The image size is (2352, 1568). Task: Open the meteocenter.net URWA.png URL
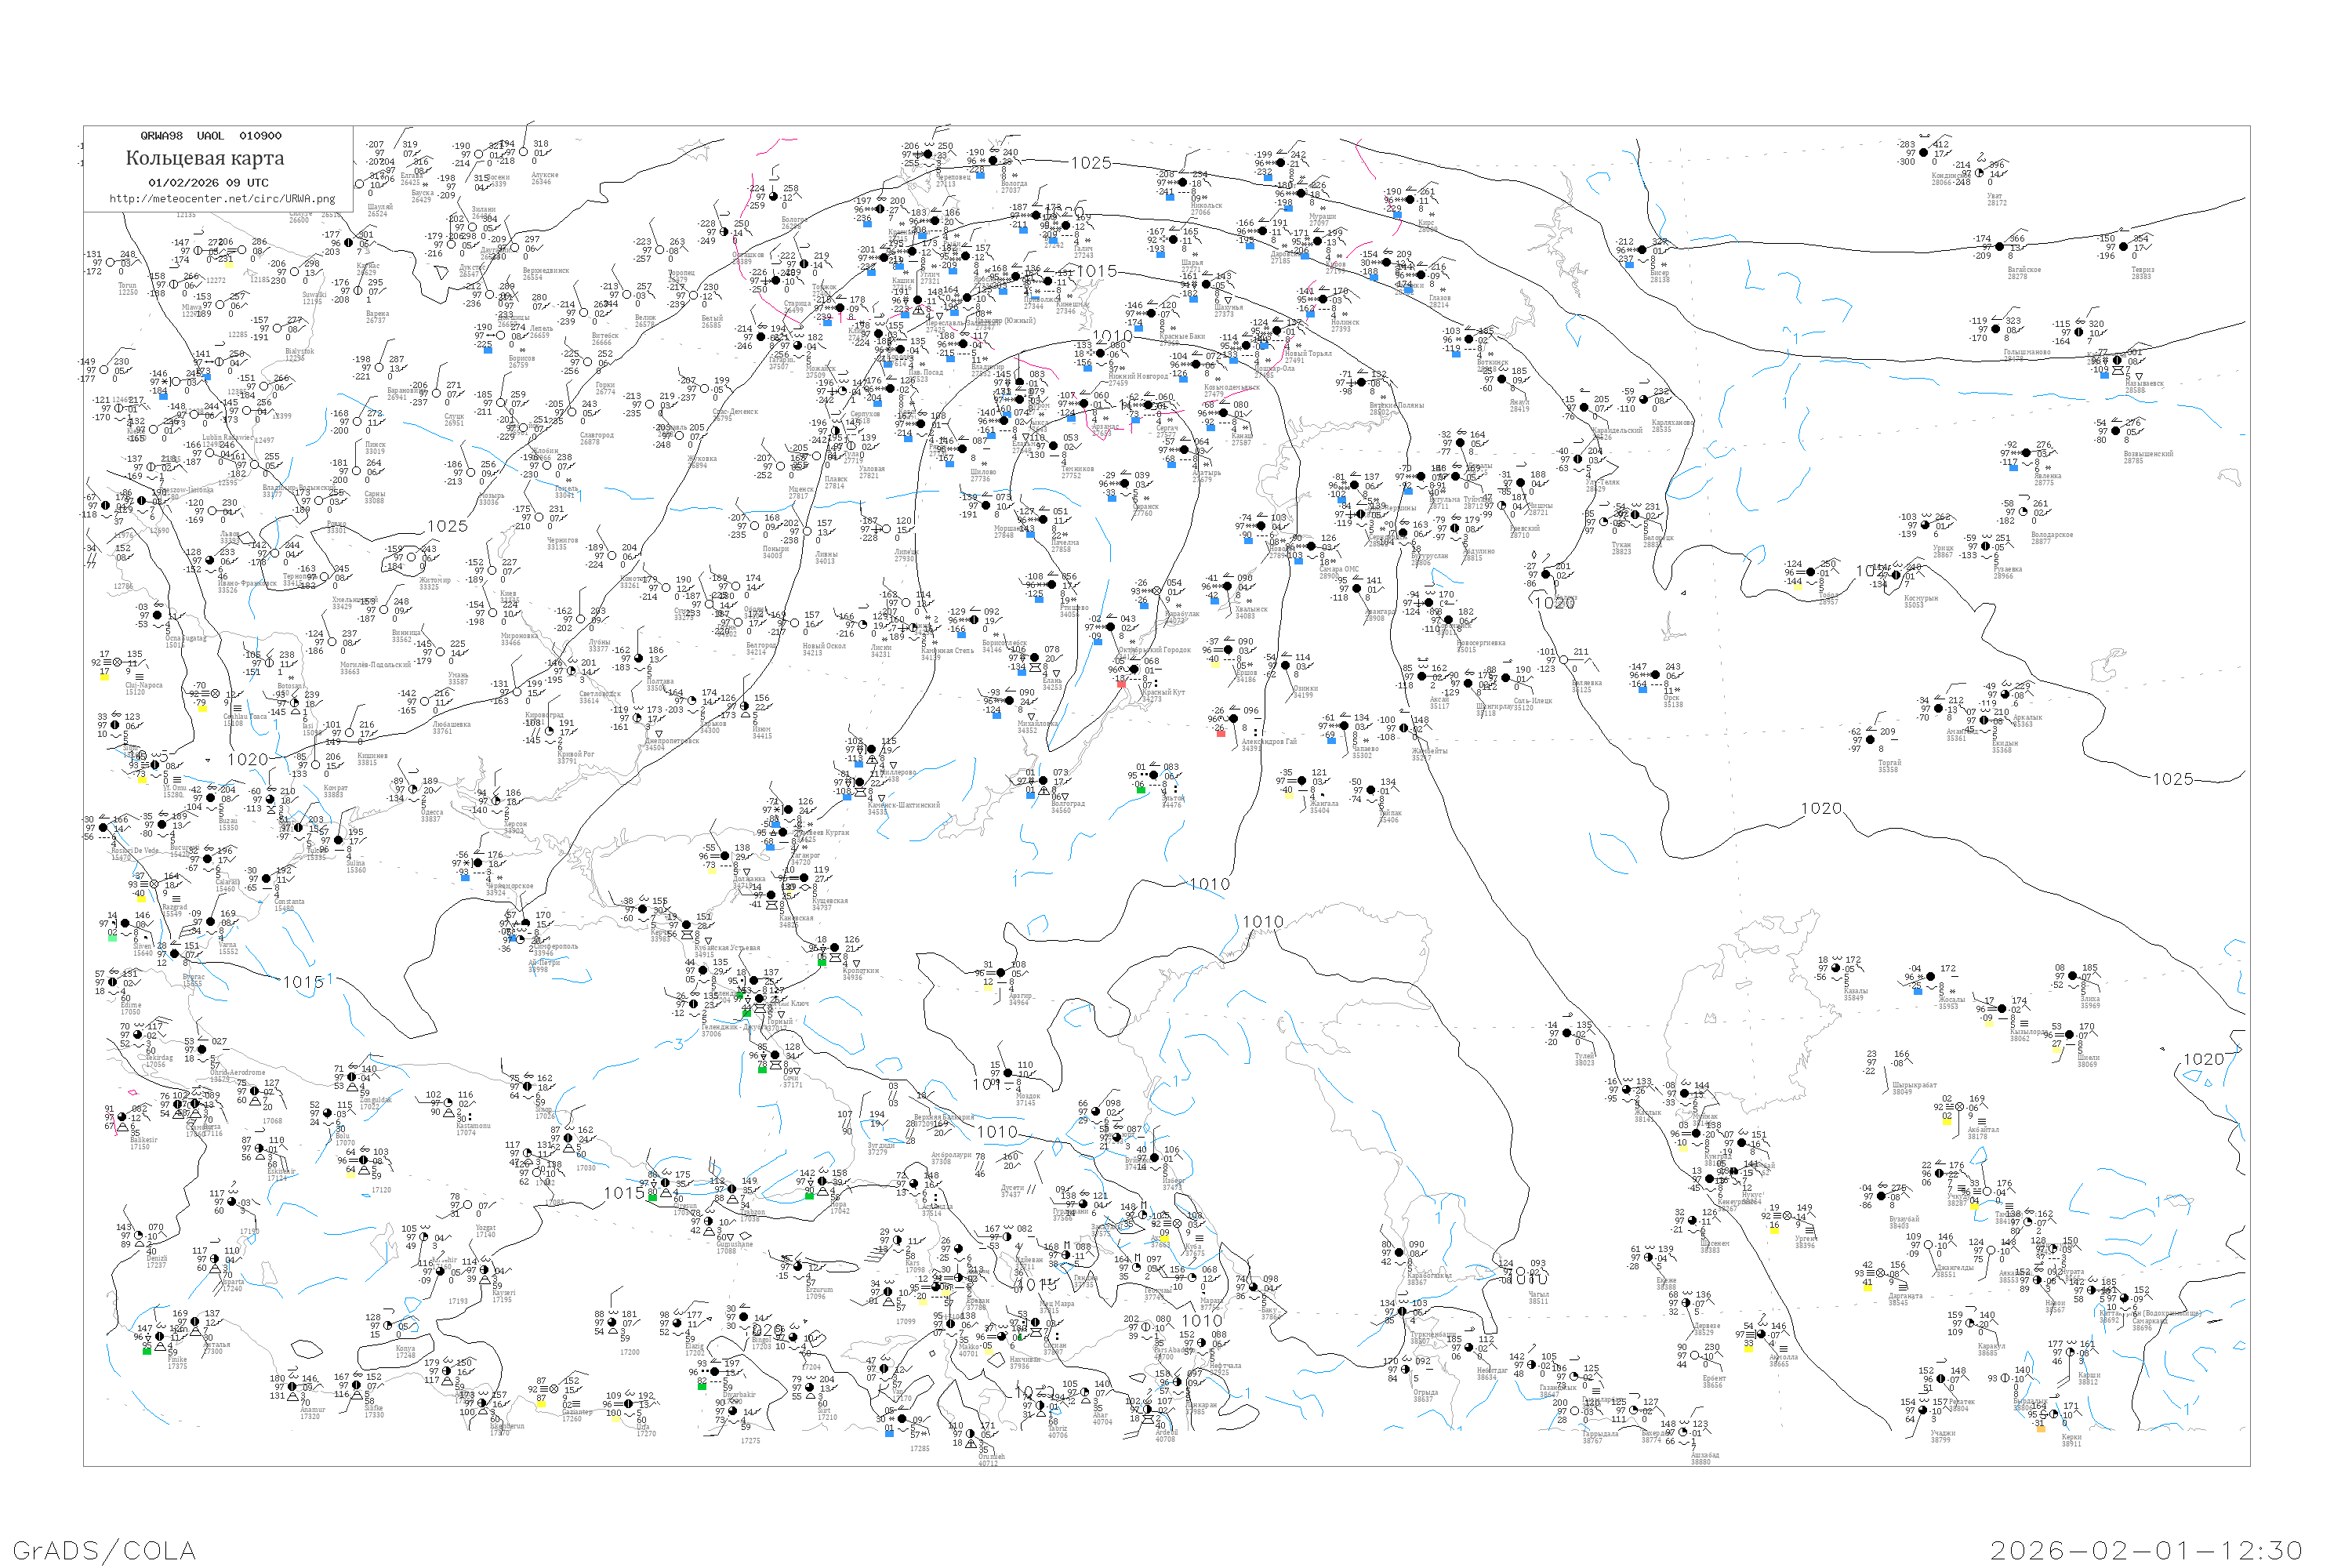pyautogui.click(x=222, y=199)
